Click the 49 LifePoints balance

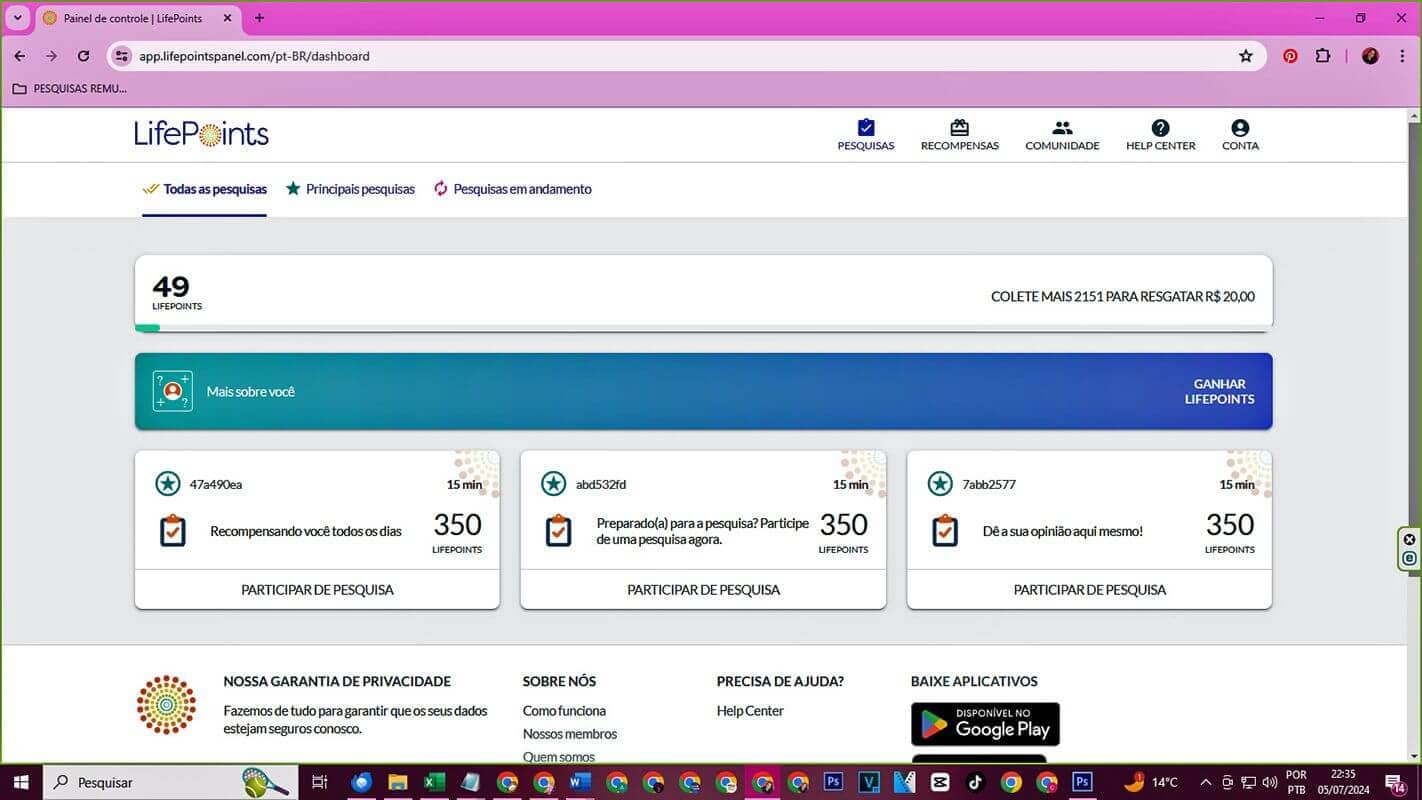pyautogui.click(x=176, y=292)
